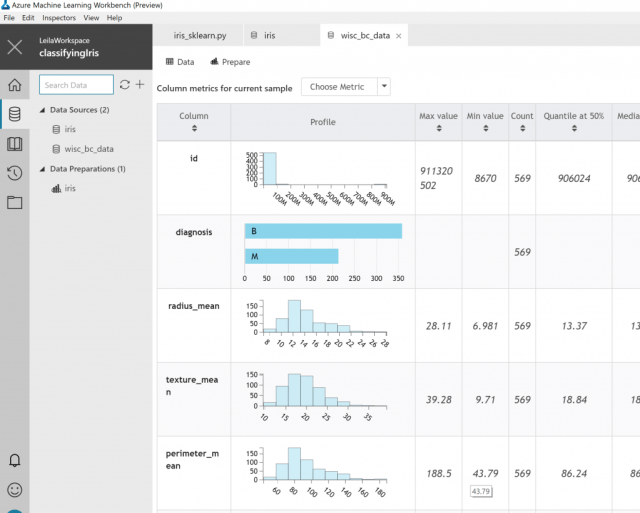
Task: Click the classifyingIris project title
Action: [x=69, y=53]
